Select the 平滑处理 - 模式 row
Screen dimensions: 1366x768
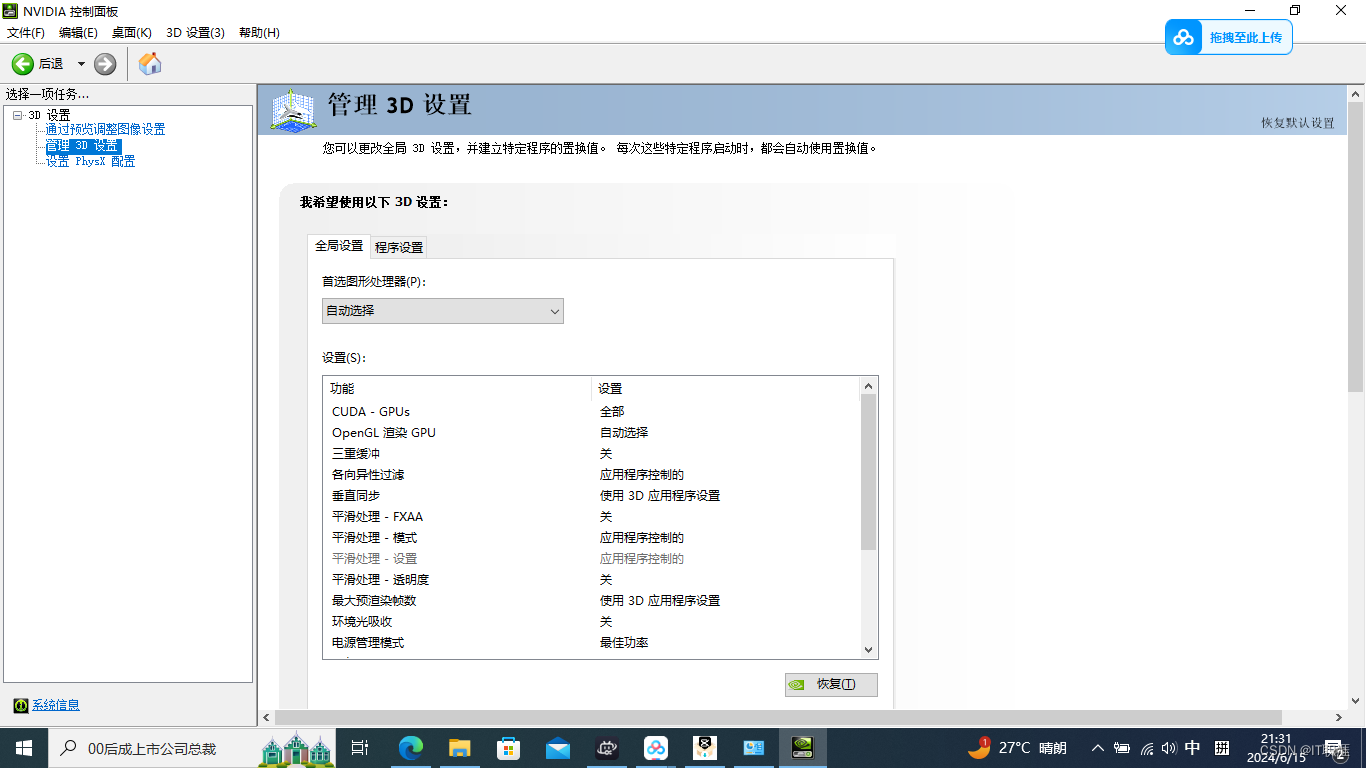coord(590,538)
